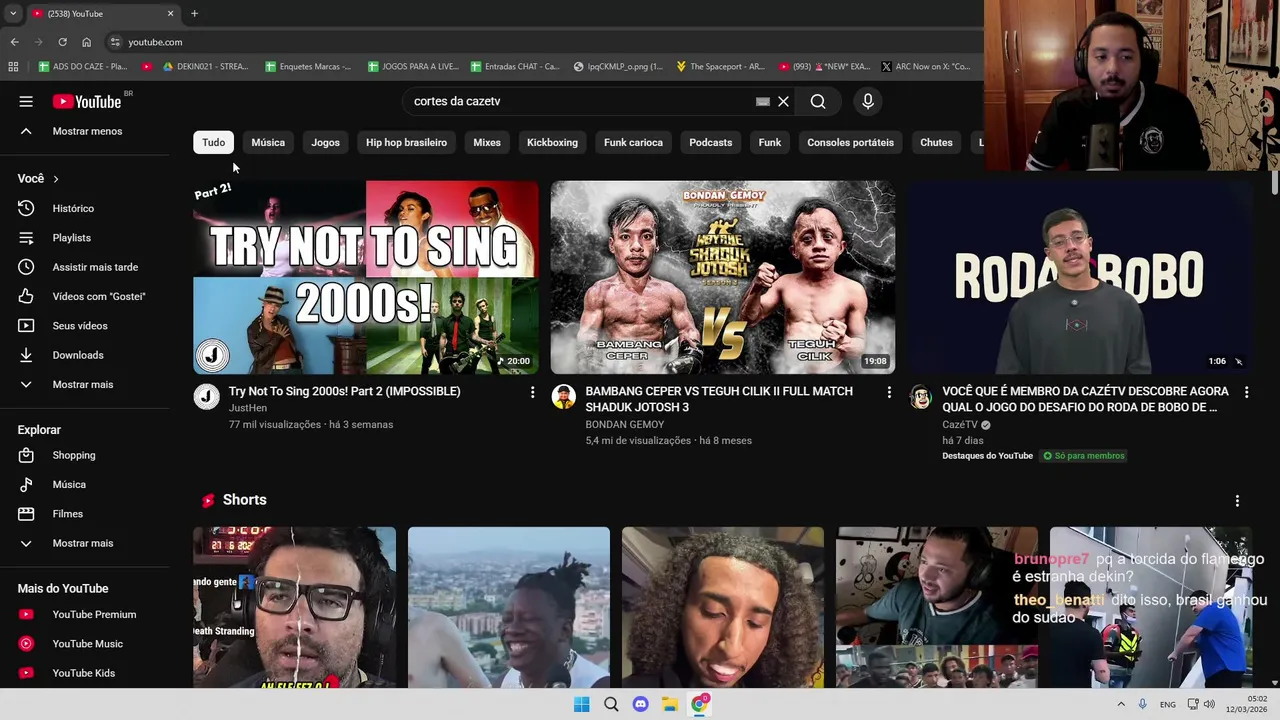
Task: Click the magnifier search button
Action: click(818, 101)
